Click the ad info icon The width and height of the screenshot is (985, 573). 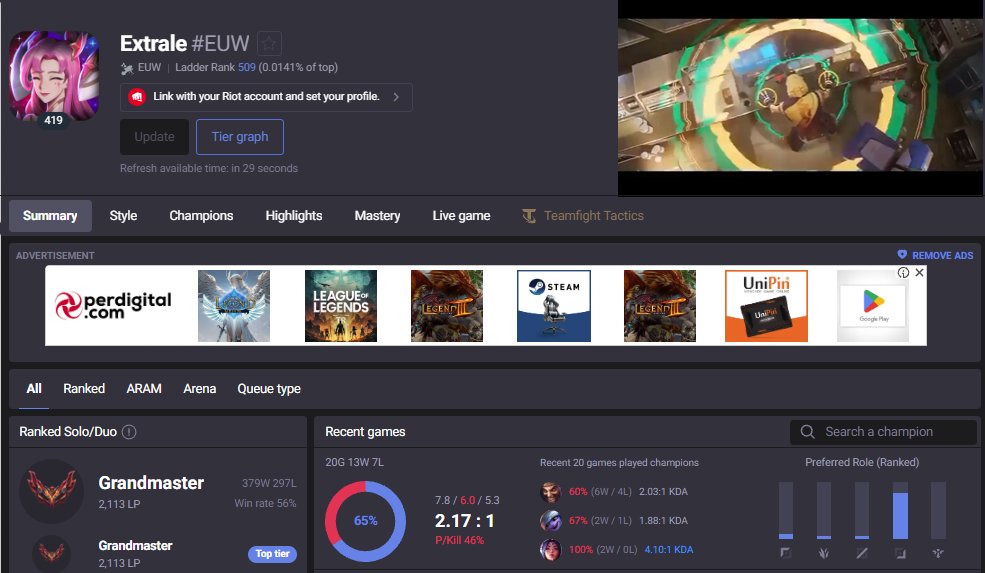tap(903, 273)
